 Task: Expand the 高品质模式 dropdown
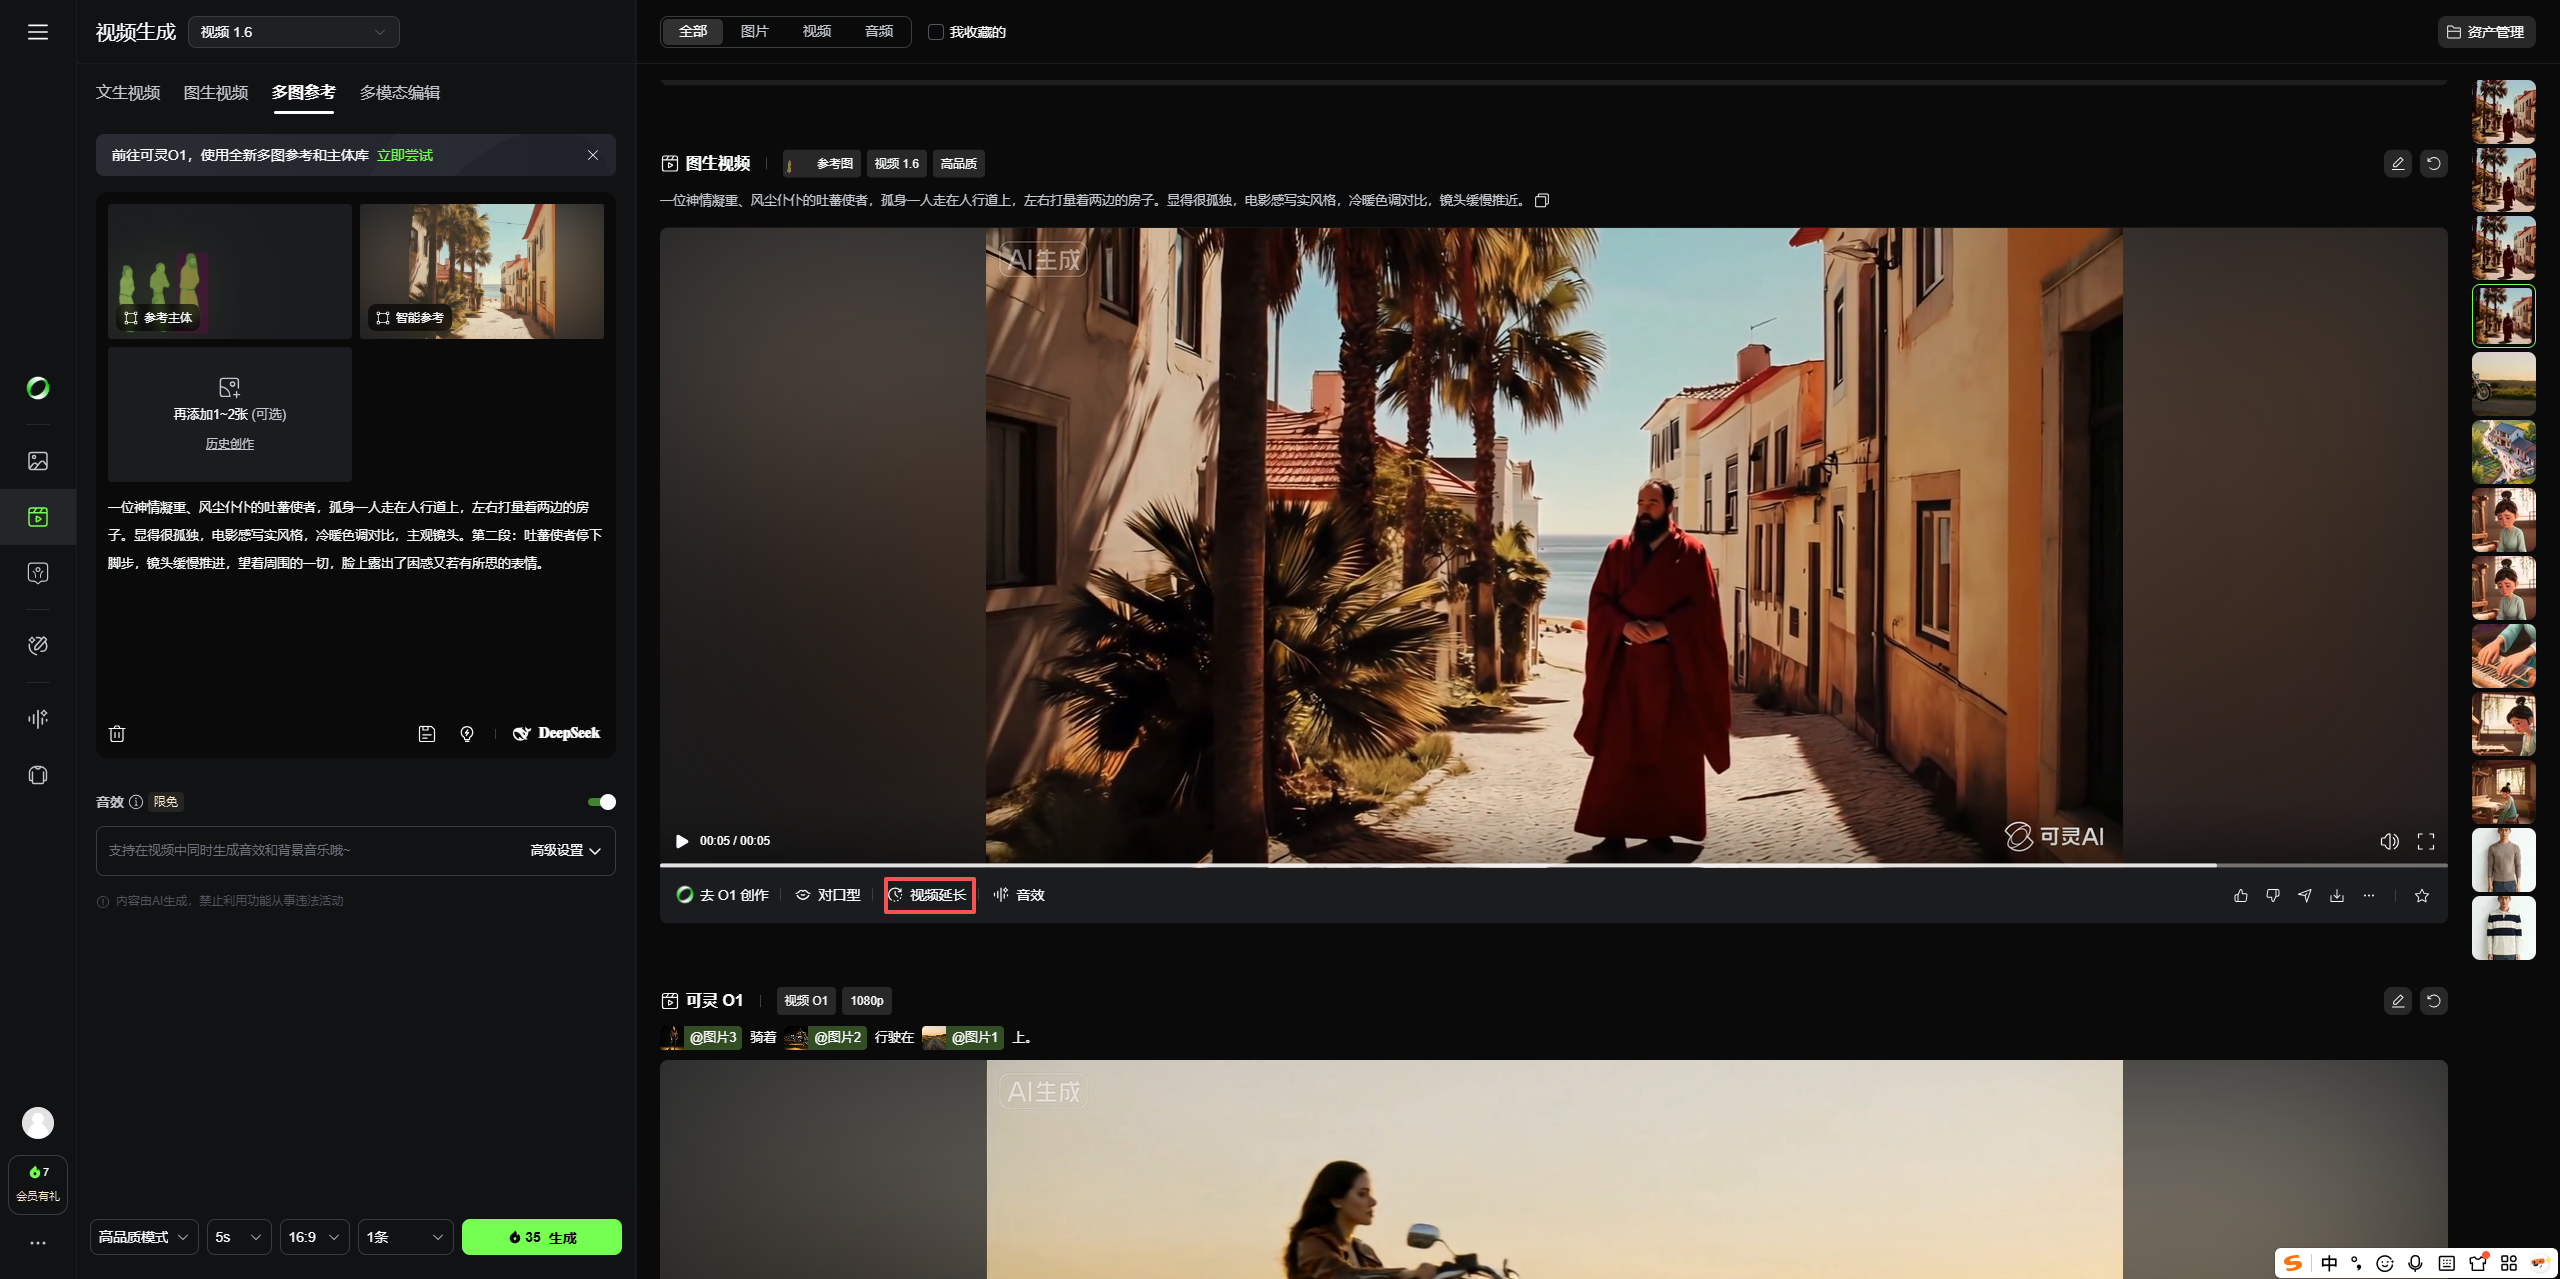click(x=144, y=1237)
